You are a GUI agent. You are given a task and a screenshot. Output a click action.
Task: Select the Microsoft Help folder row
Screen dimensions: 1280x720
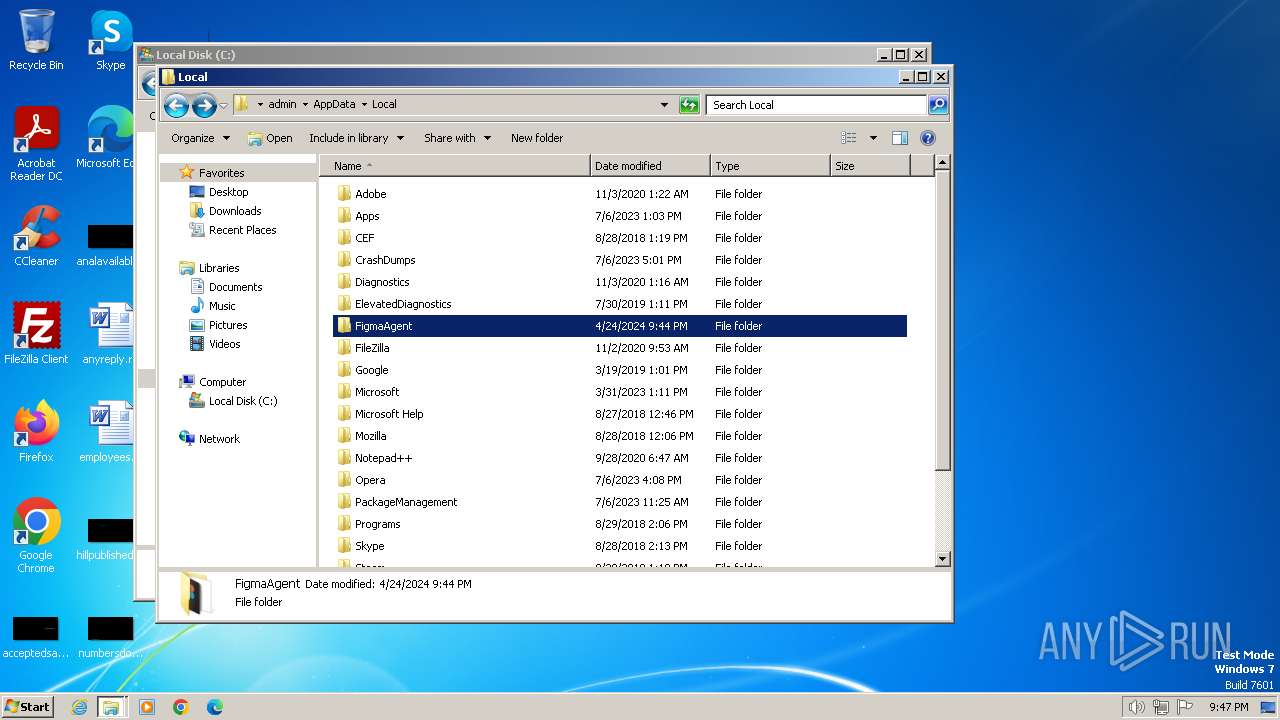click(x=620, y=414)
